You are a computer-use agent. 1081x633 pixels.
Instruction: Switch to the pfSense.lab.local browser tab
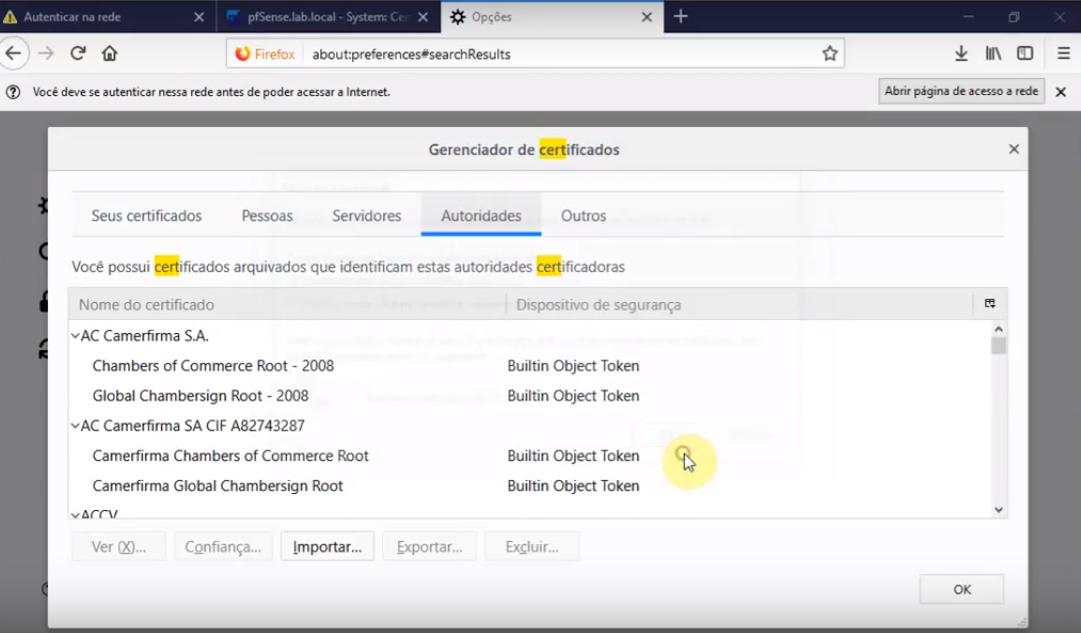(328, 17)
